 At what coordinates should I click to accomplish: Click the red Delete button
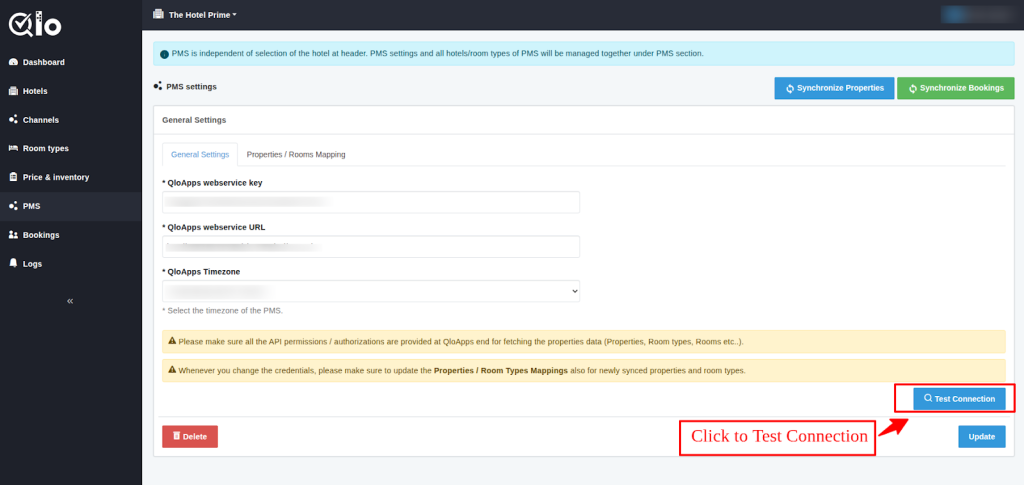point(189,436)
